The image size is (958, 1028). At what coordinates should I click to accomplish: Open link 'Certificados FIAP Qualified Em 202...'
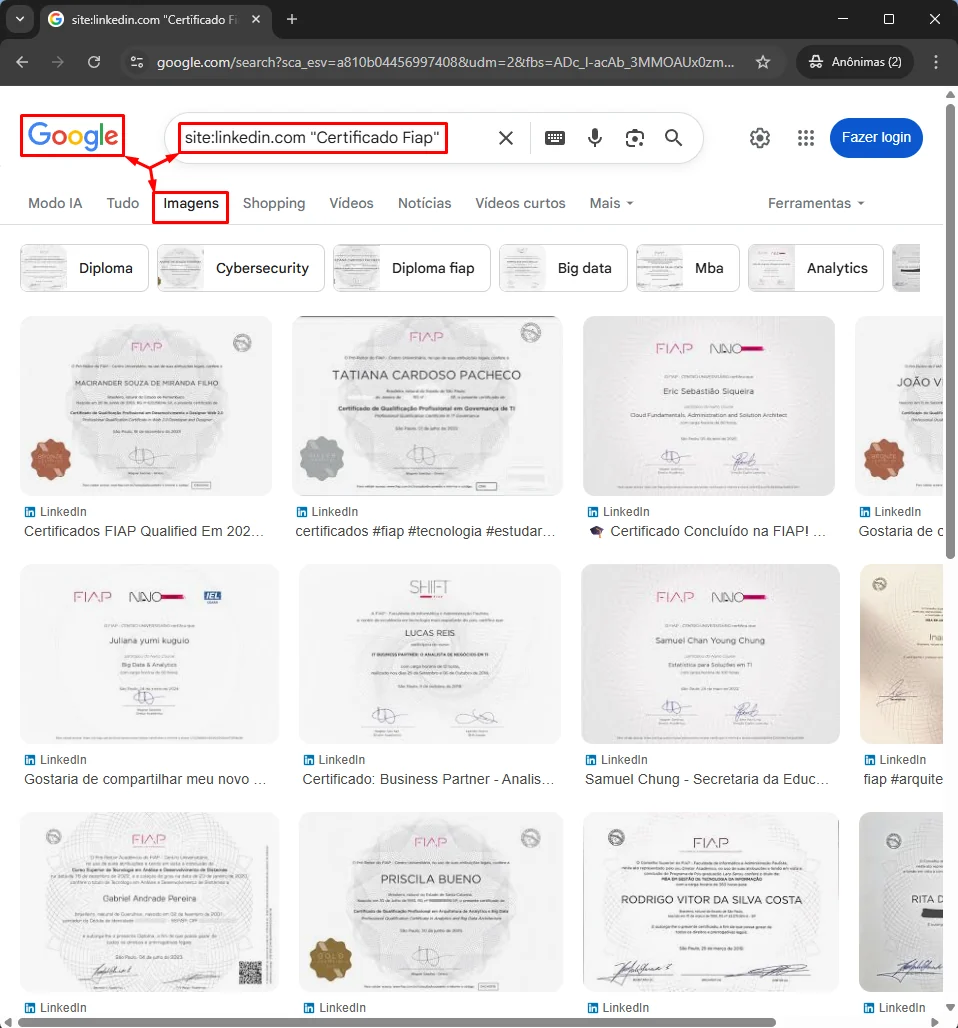tap(144, 531)
